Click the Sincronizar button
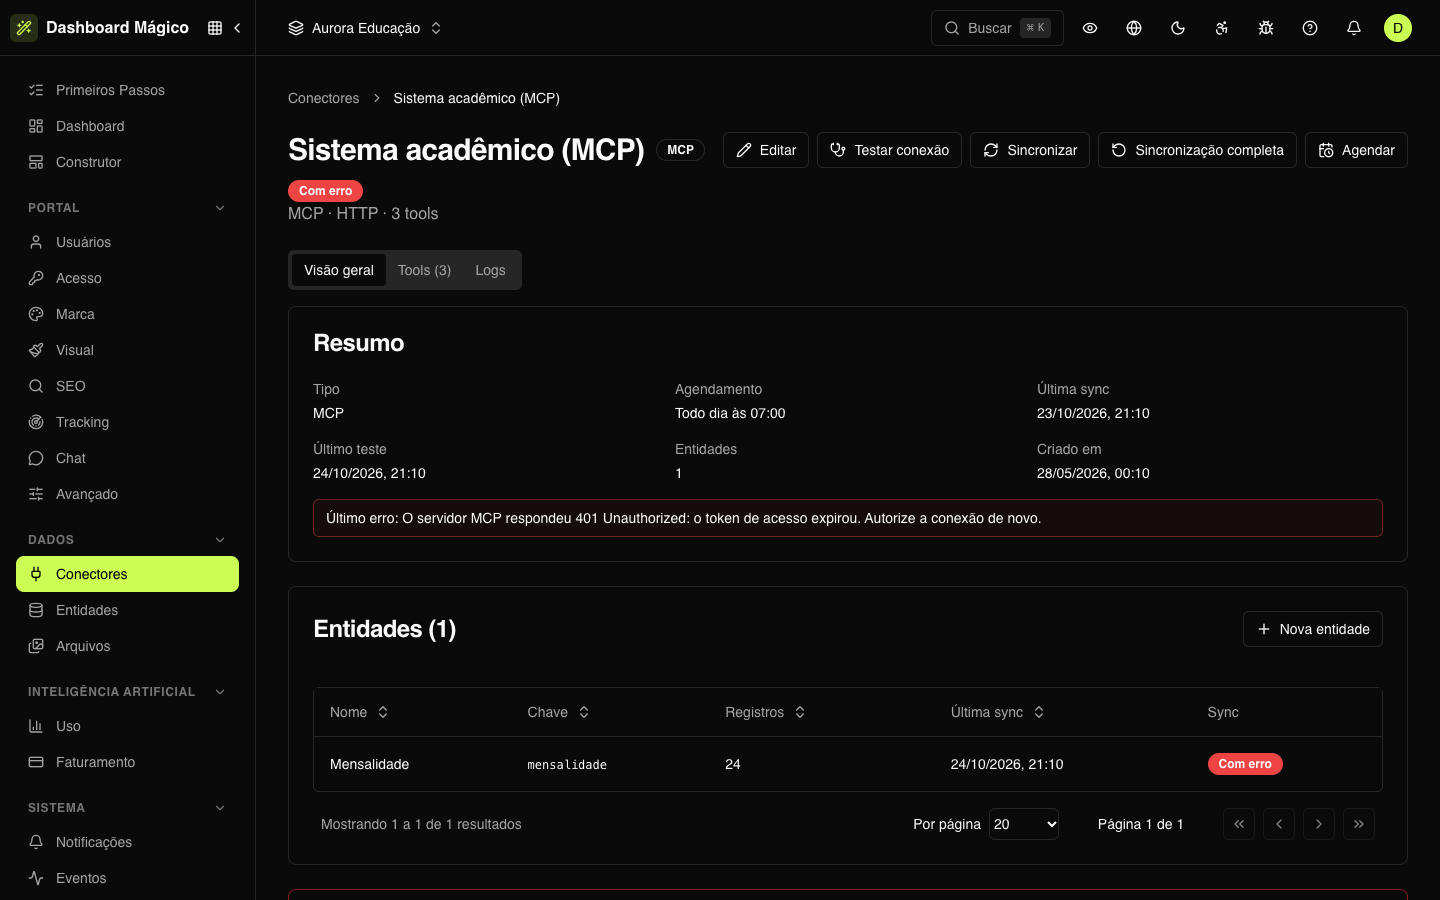The height and width of the screenshot is (900, 1440). point(1030,150)
